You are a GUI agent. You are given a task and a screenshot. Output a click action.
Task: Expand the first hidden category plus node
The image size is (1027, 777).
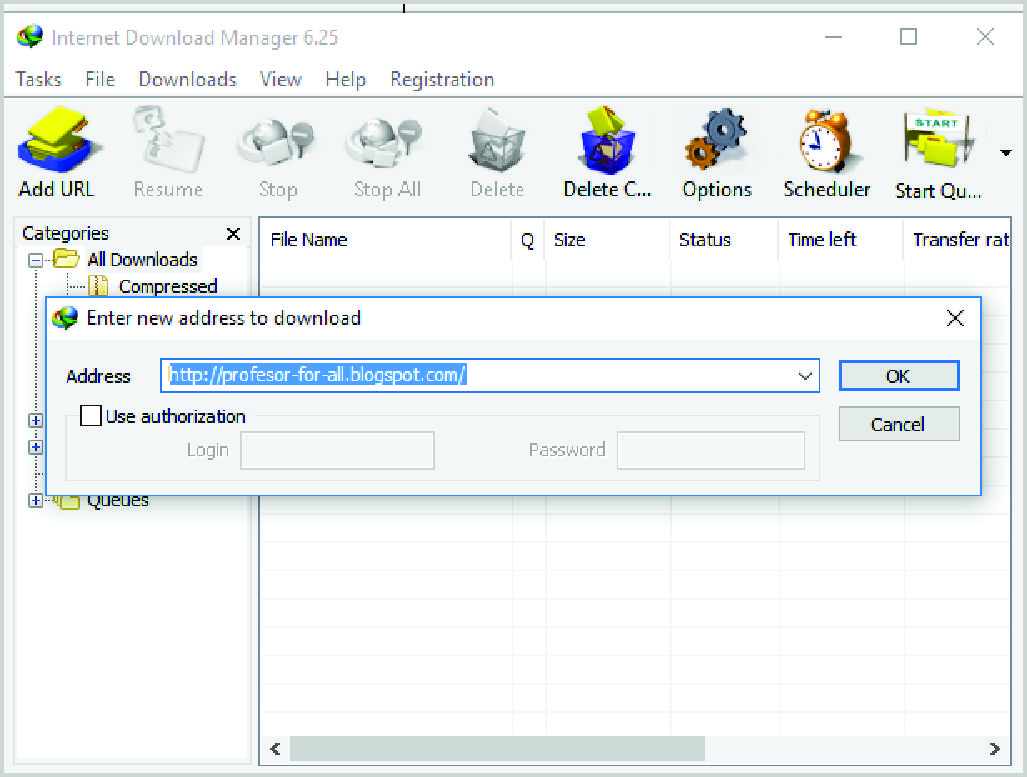click(x=36, y=420)
